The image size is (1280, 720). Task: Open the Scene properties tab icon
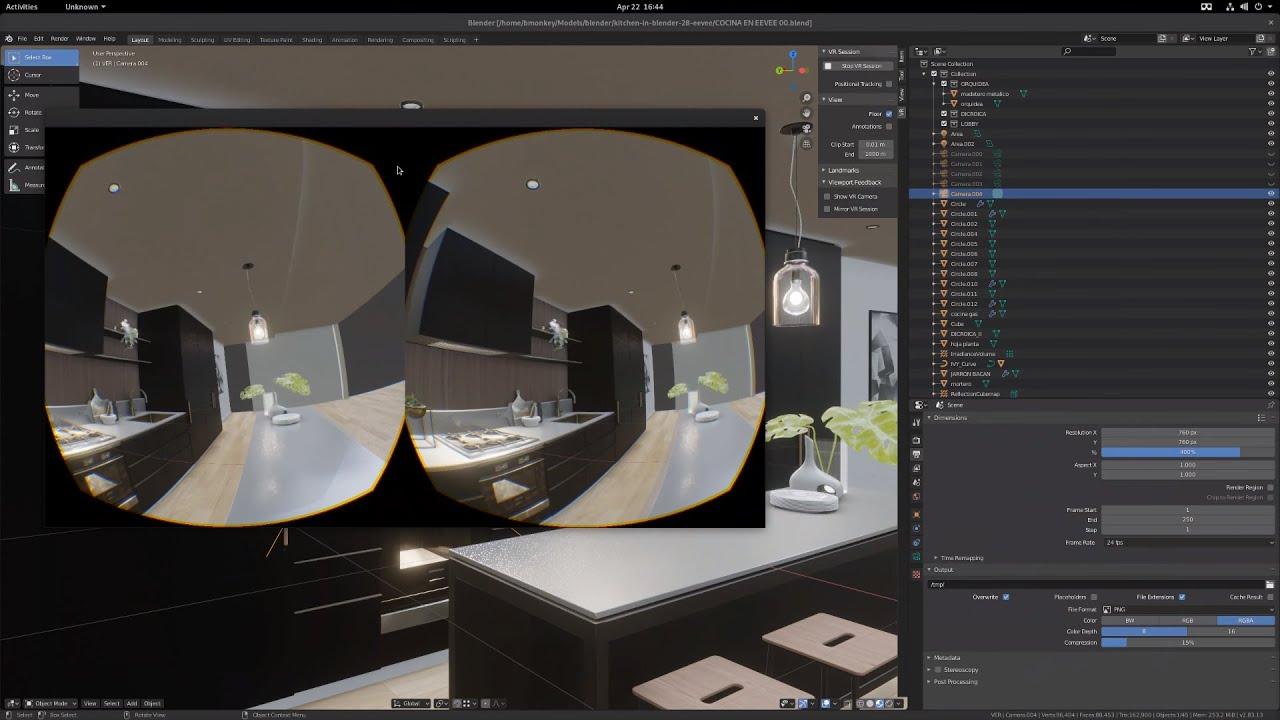pyautogui.click(x=916, y=482)
